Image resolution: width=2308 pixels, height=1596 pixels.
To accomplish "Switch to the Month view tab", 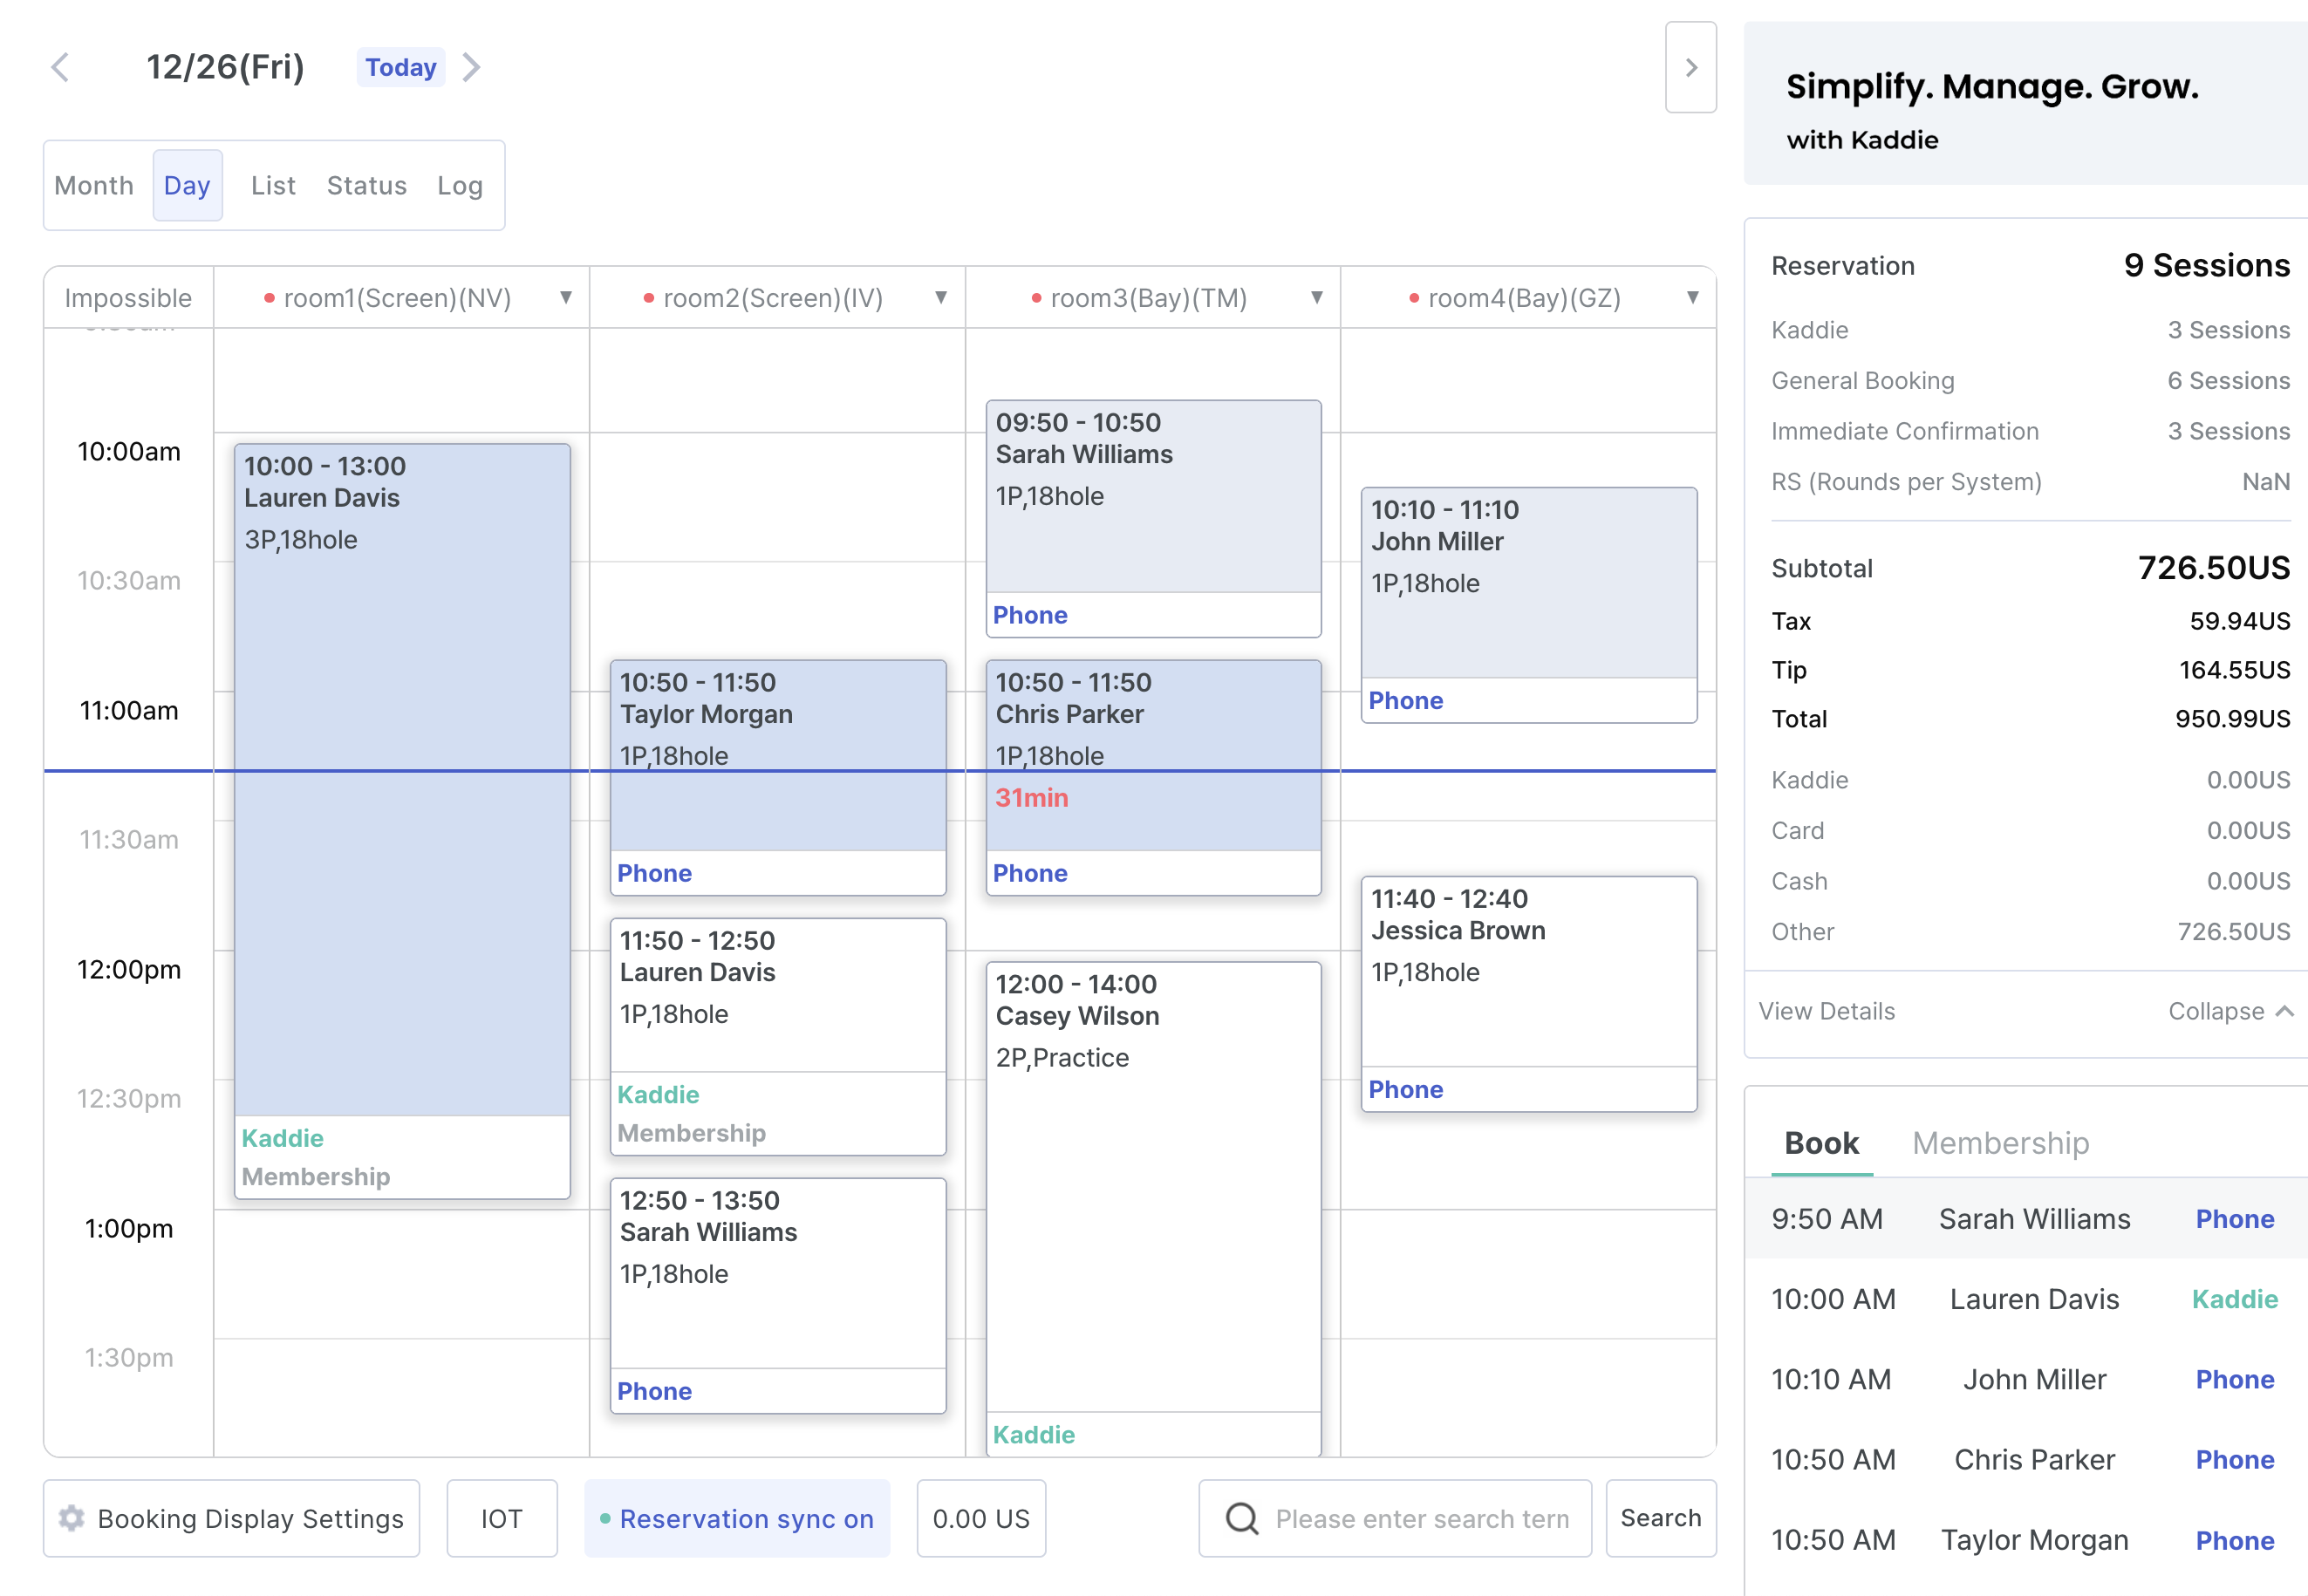I will [94, 185].
